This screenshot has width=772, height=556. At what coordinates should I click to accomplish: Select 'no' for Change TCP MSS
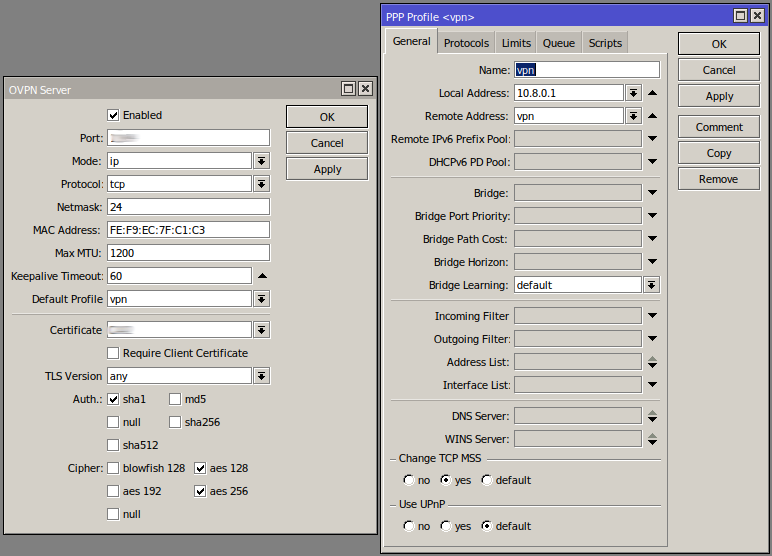(x=409, y=480)
